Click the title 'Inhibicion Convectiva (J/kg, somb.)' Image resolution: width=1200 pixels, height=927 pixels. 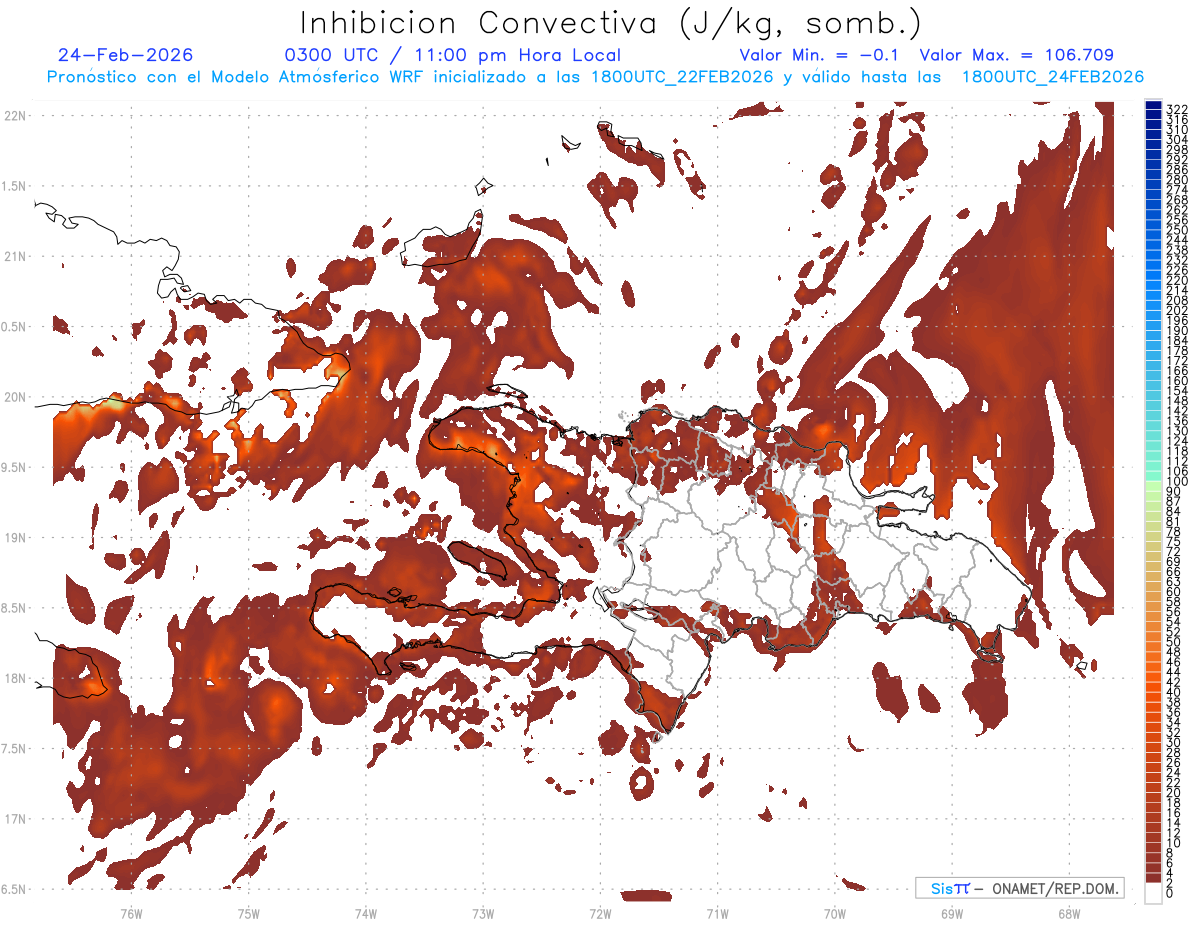coord(611,24)
